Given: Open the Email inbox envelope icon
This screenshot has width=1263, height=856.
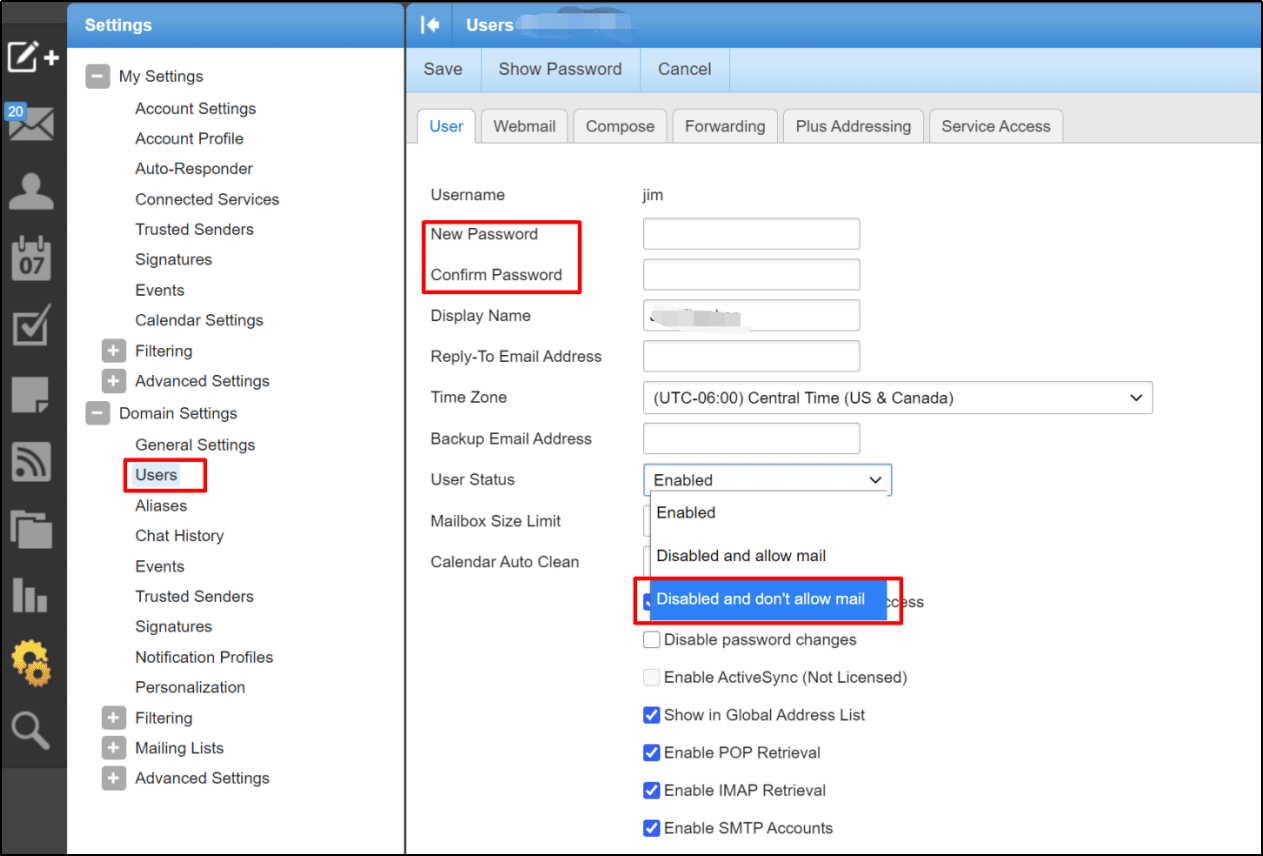Looking at the screenshot, I should coord(31,121).
